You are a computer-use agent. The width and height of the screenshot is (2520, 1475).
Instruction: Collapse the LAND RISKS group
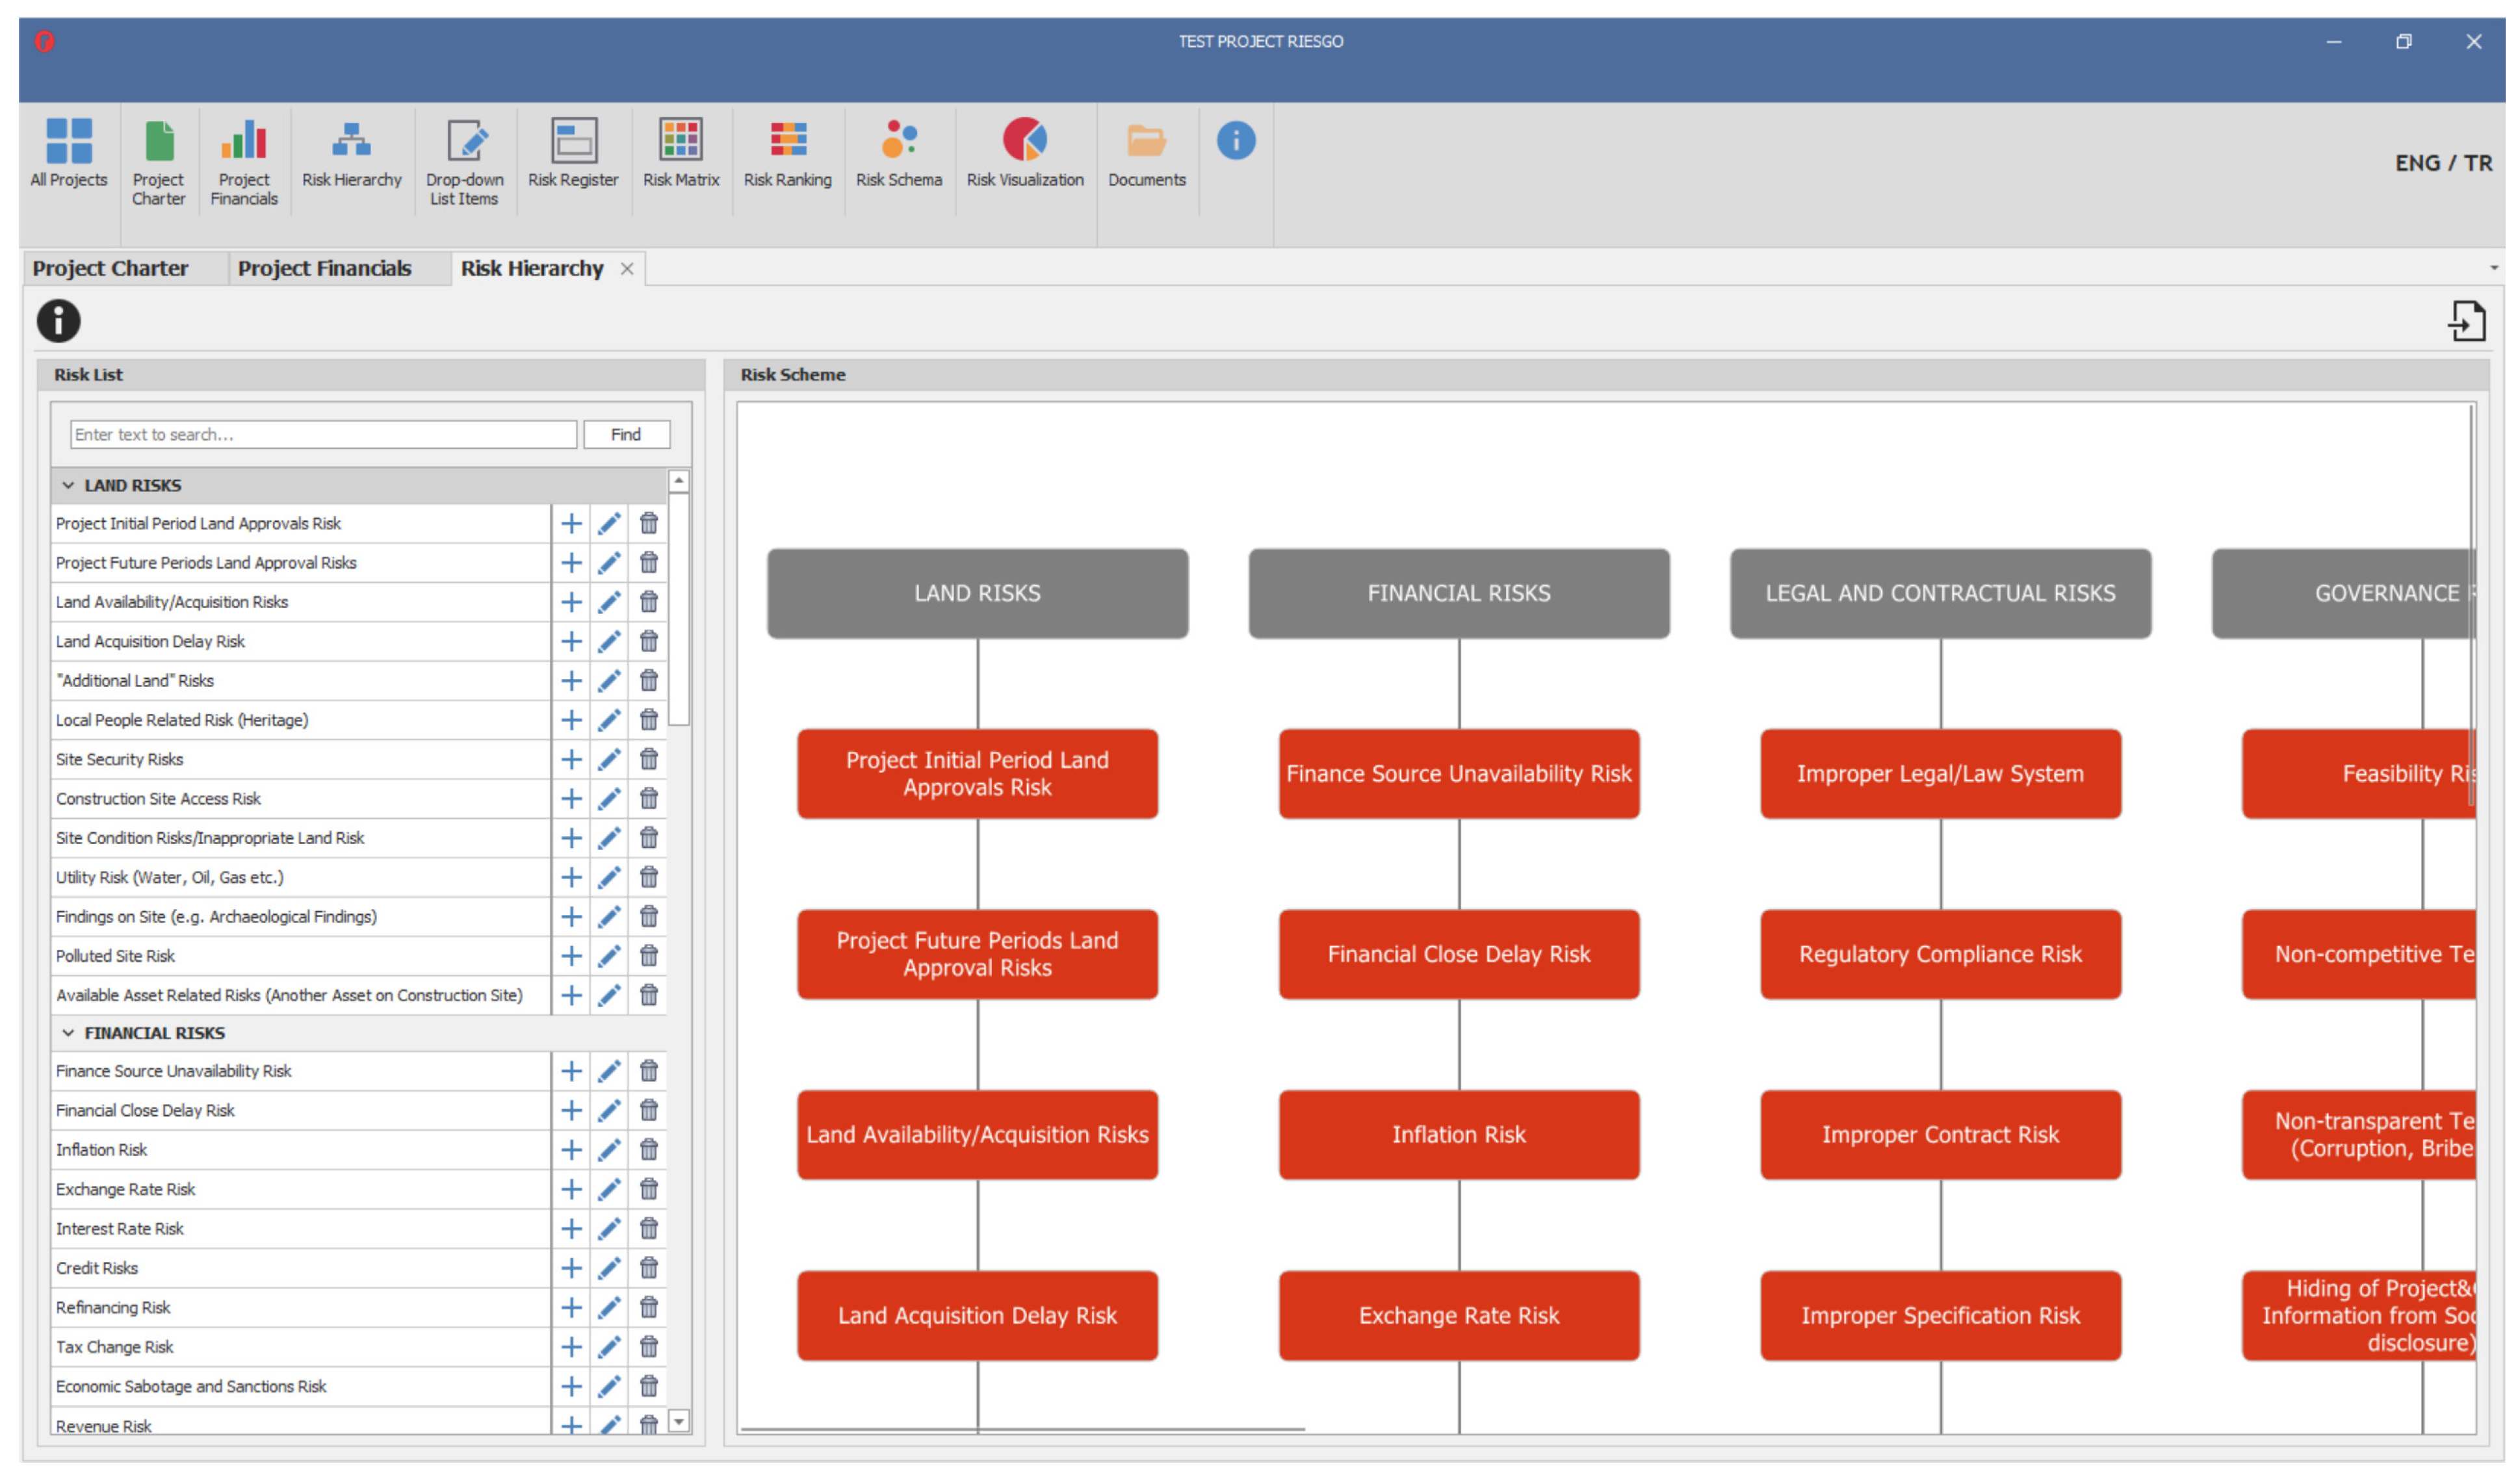pyautogui.click(x=68, y=485)
